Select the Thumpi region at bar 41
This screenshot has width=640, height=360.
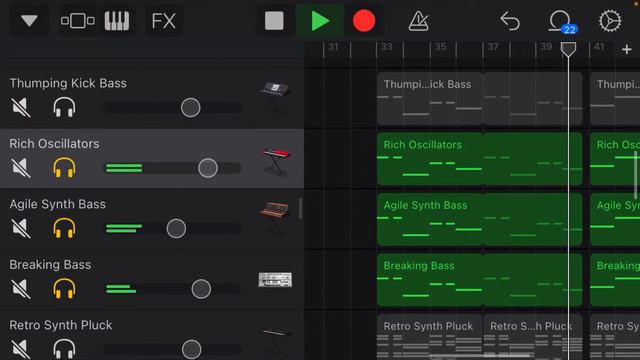615,98
